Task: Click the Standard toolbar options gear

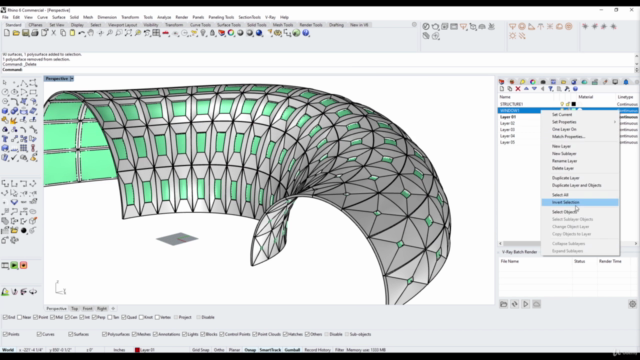Action: point(414,24)
